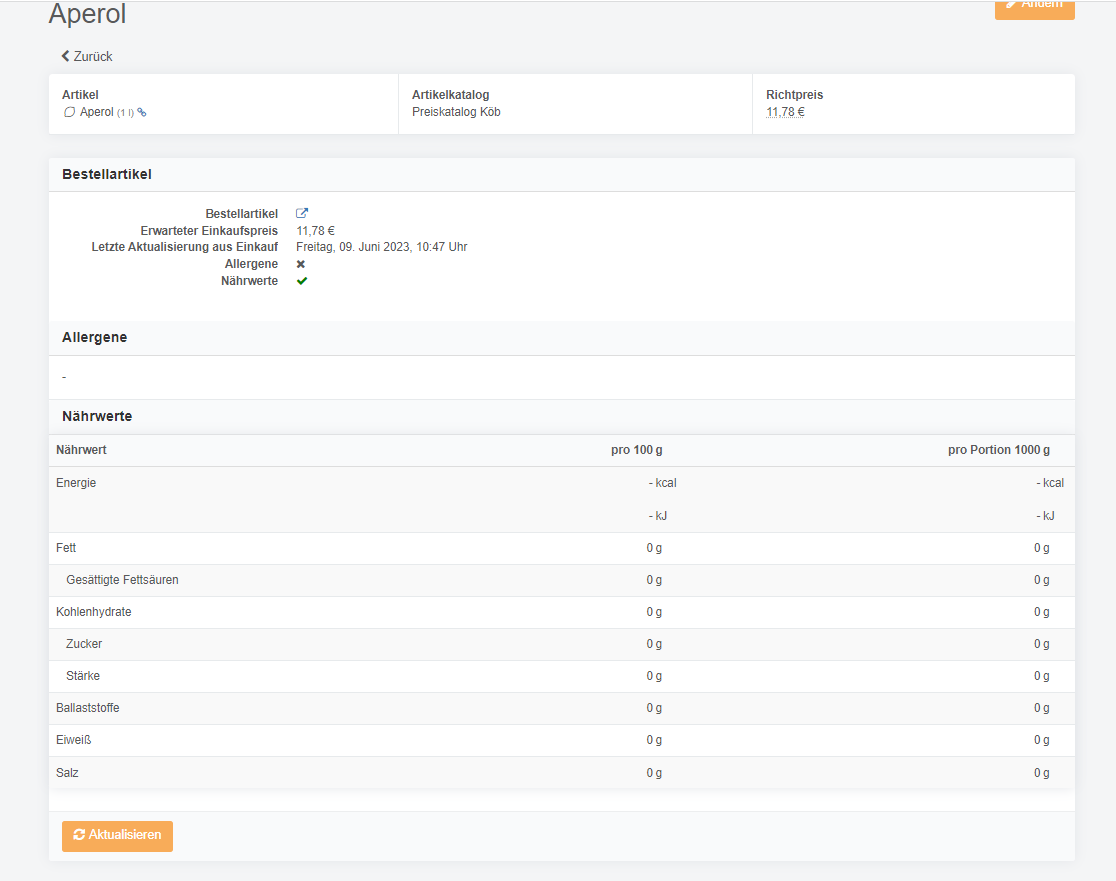Image resolution: width=1116 pixels, height=881 pixels.
Task: Click the 'pro Portion 1000 g' column header
Action: tap(999, 450)
